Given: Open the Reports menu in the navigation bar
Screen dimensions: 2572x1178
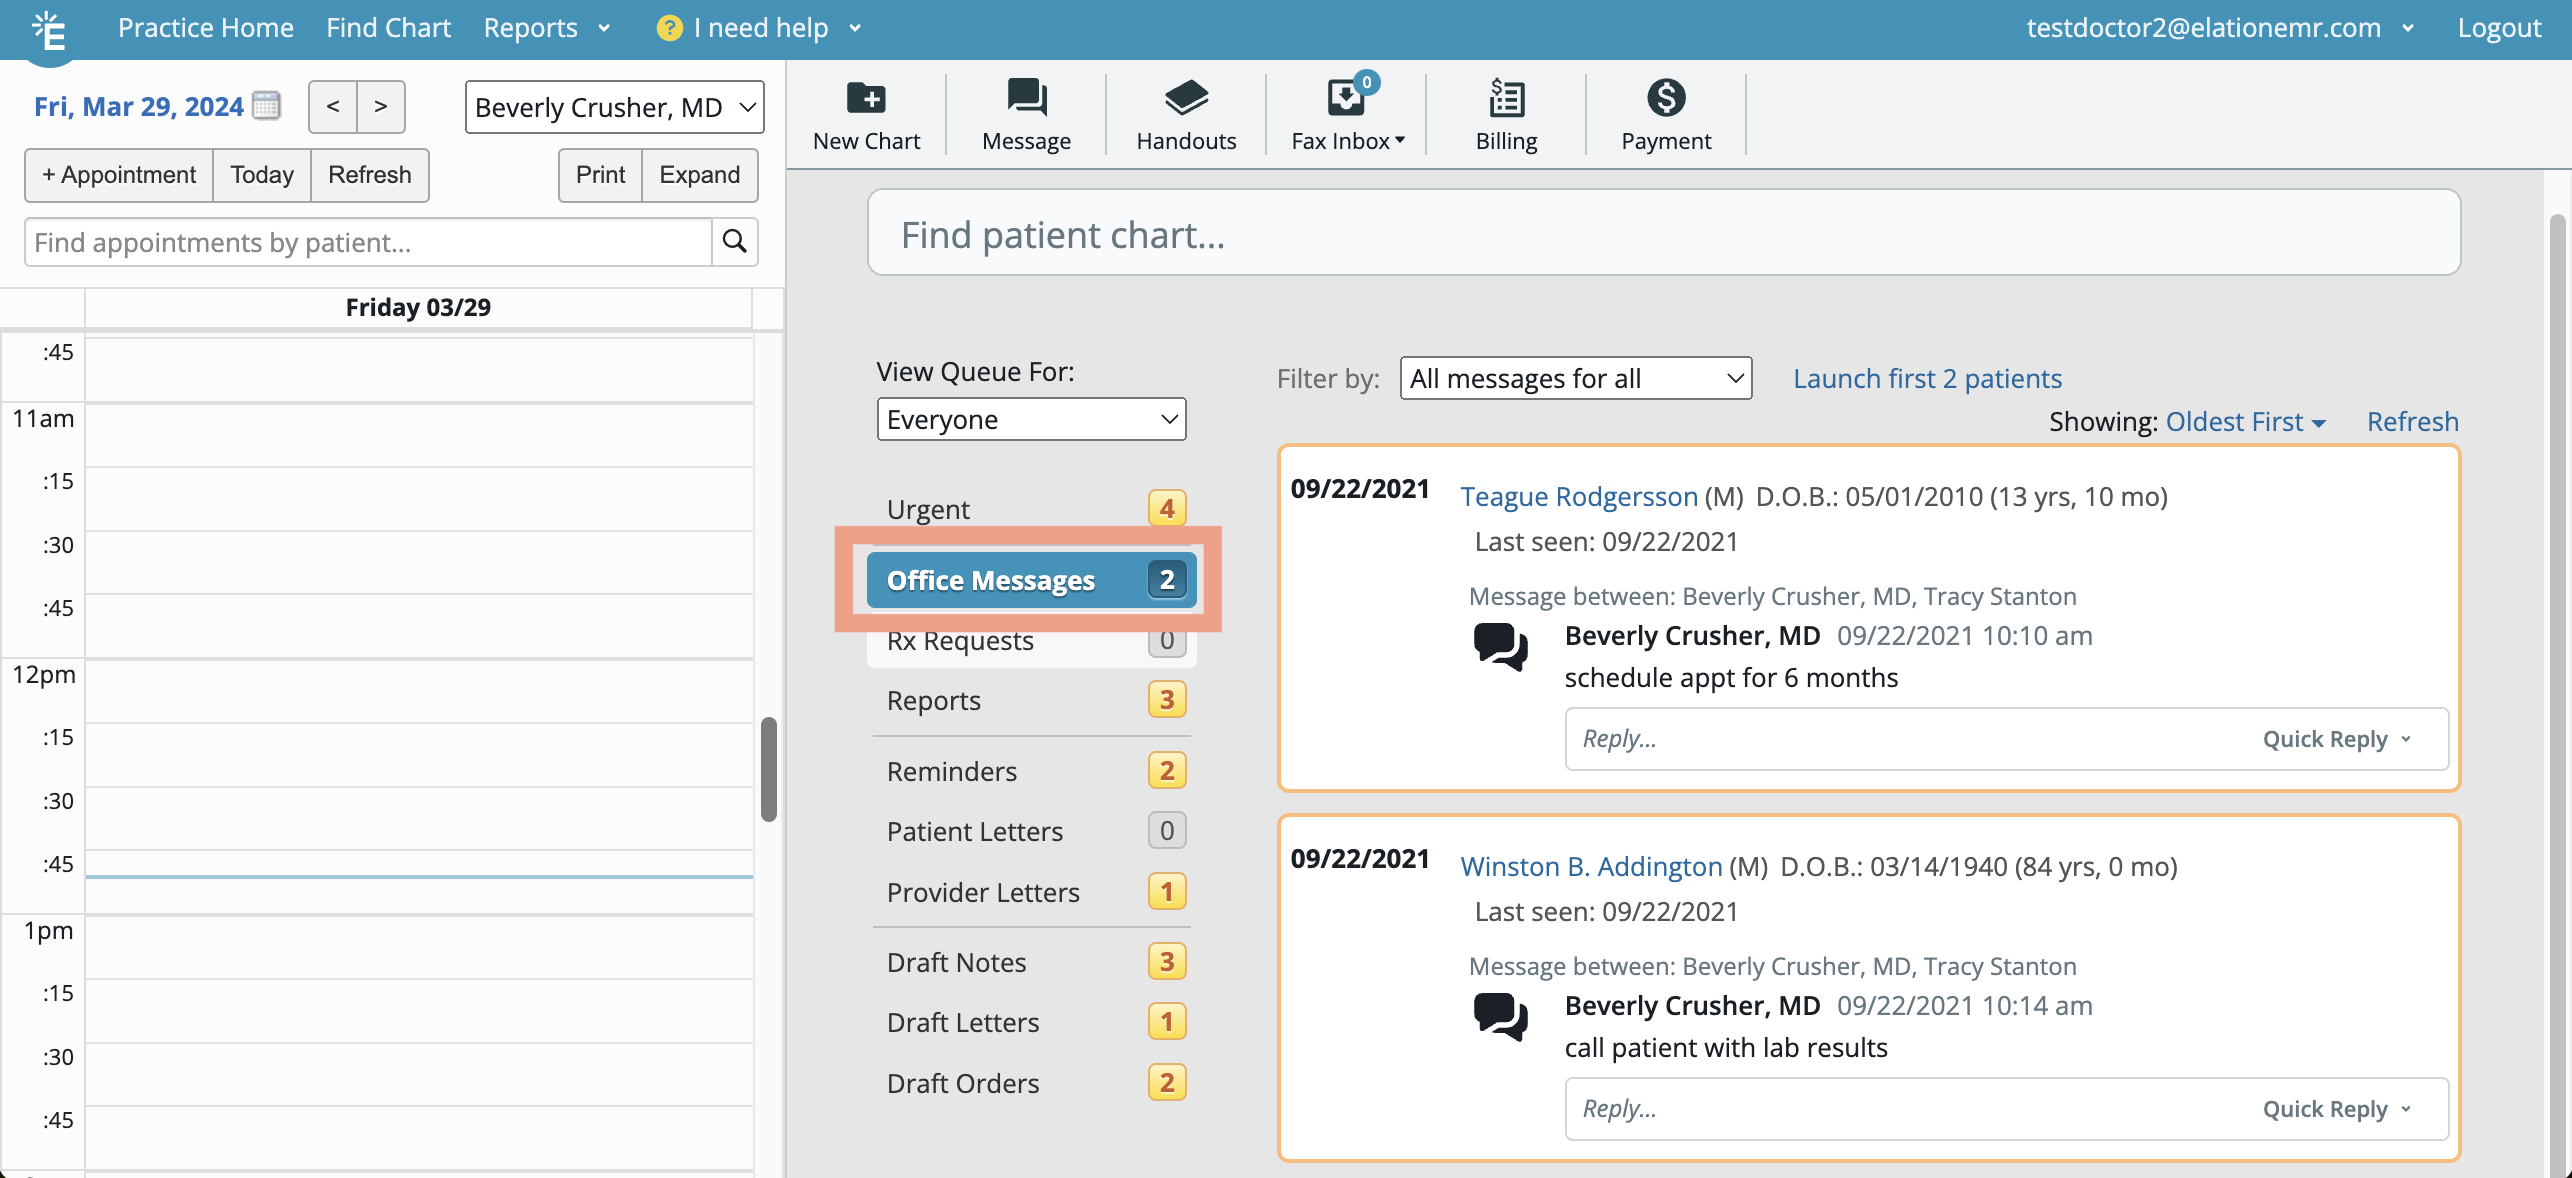Looking at the screenshot, I should coord(546,27).
